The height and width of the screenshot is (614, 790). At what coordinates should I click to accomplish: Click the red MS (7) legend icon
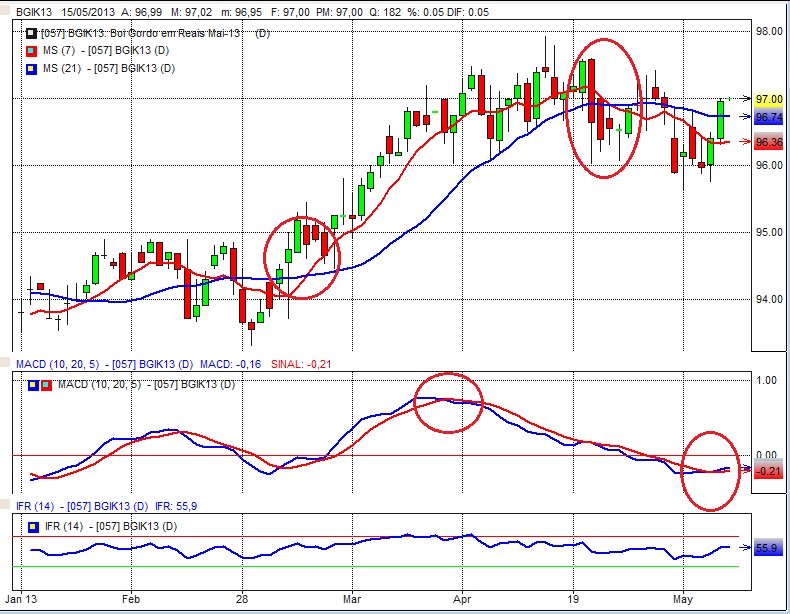(x=31, y=50)
